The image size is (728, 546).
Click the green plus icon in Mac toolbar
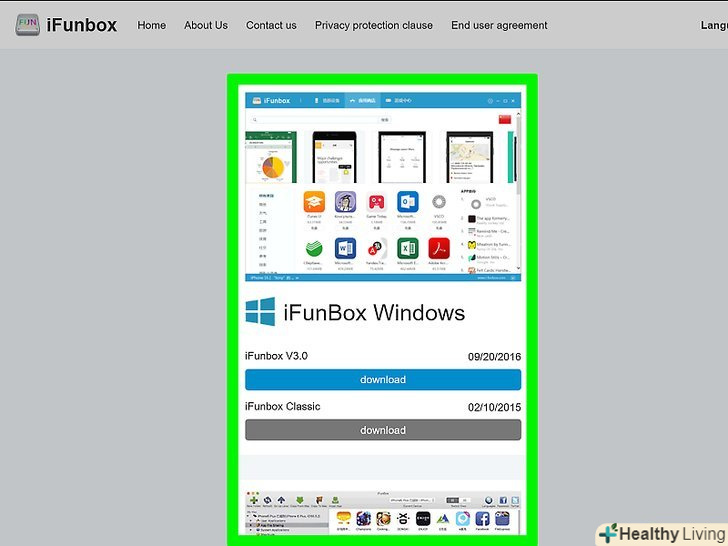coord(254,500)
